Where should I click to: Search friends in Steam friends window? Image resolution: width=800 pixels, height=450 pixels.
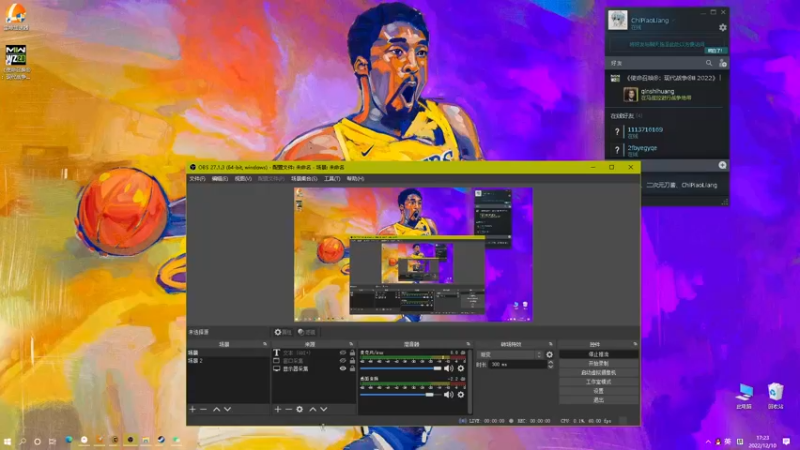click(x=709, y=63)
